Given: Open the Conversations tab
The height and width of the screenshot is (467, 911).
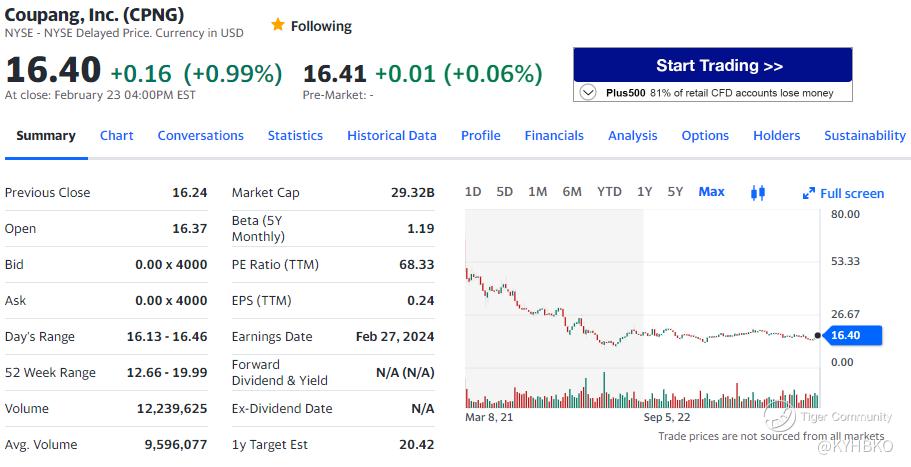Looking at the screenshot, I should [200, 135].
